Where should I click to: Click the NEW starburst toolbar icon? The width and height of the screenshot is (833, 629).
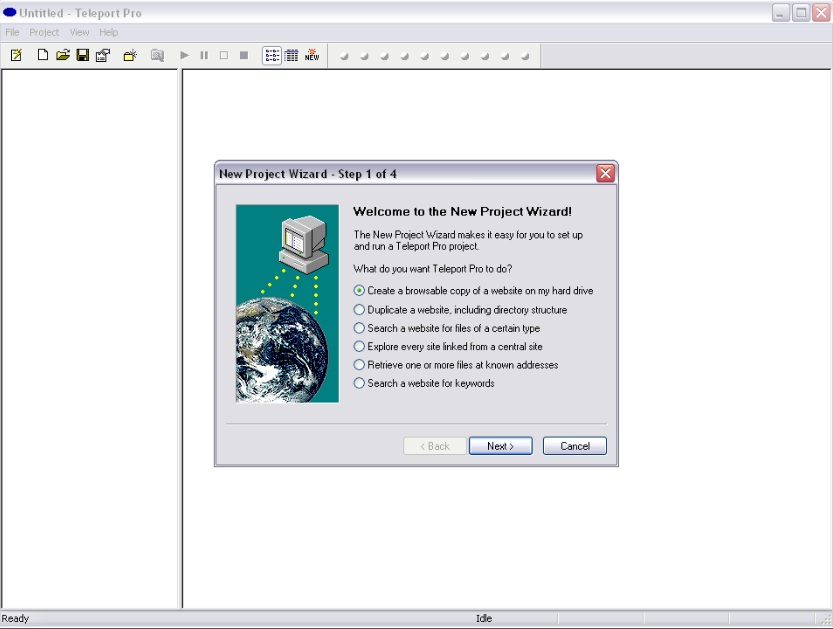pyautogui.click(x=312, y=55)
